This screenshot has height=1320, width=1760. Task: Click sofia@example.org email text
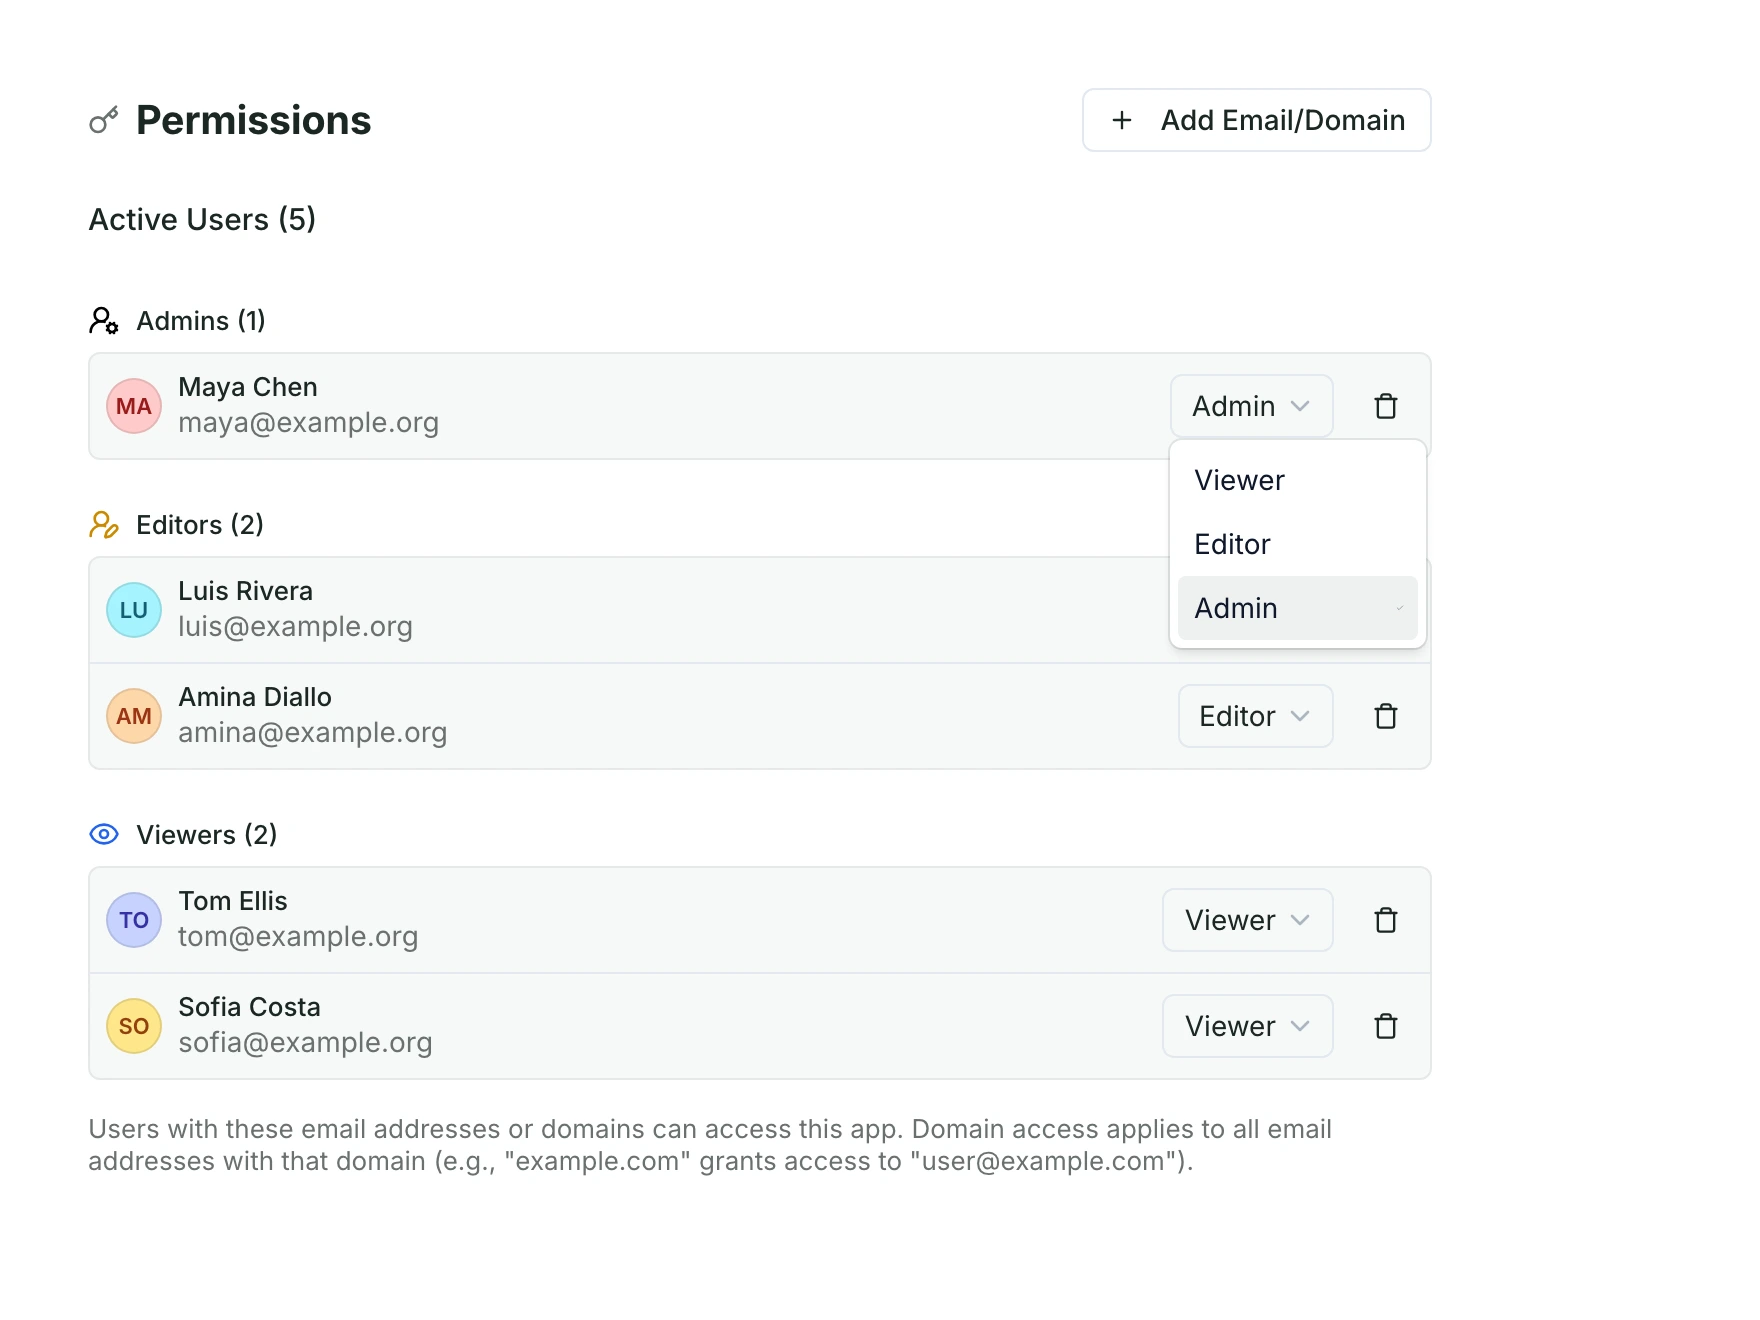(305, 1043)
